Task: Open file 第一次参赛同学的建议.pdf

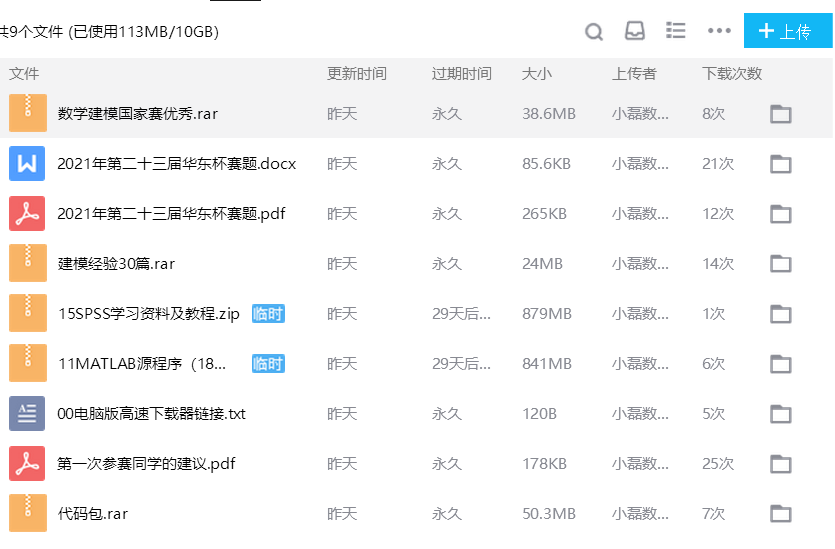Action: point(146,464)
